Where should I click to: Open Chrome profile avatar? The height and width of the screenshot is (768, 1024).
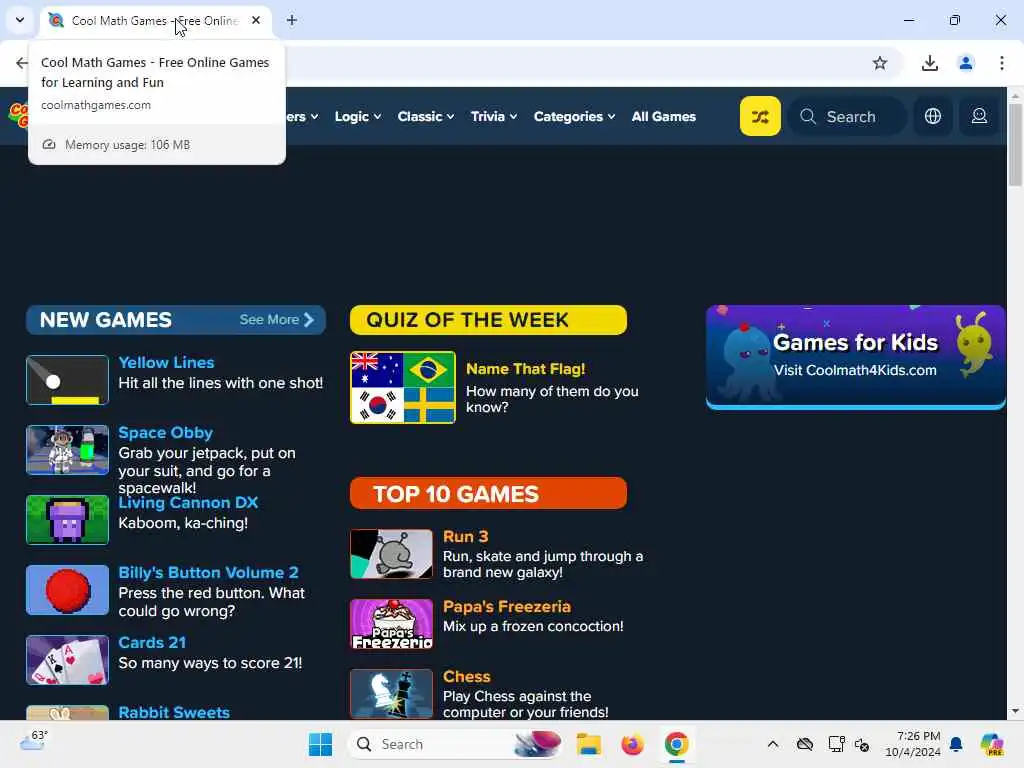[x=965, y=63]
